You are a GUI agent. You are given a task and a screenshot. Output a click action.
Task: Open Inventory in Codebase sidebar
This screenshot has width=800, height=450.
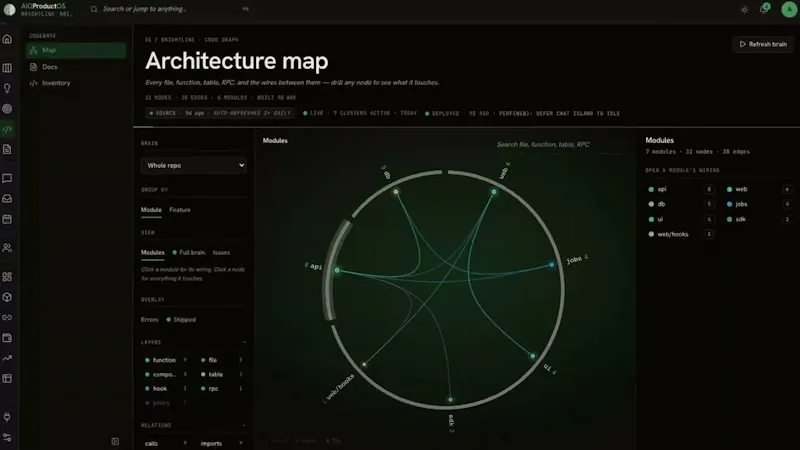tap(56, 83)
